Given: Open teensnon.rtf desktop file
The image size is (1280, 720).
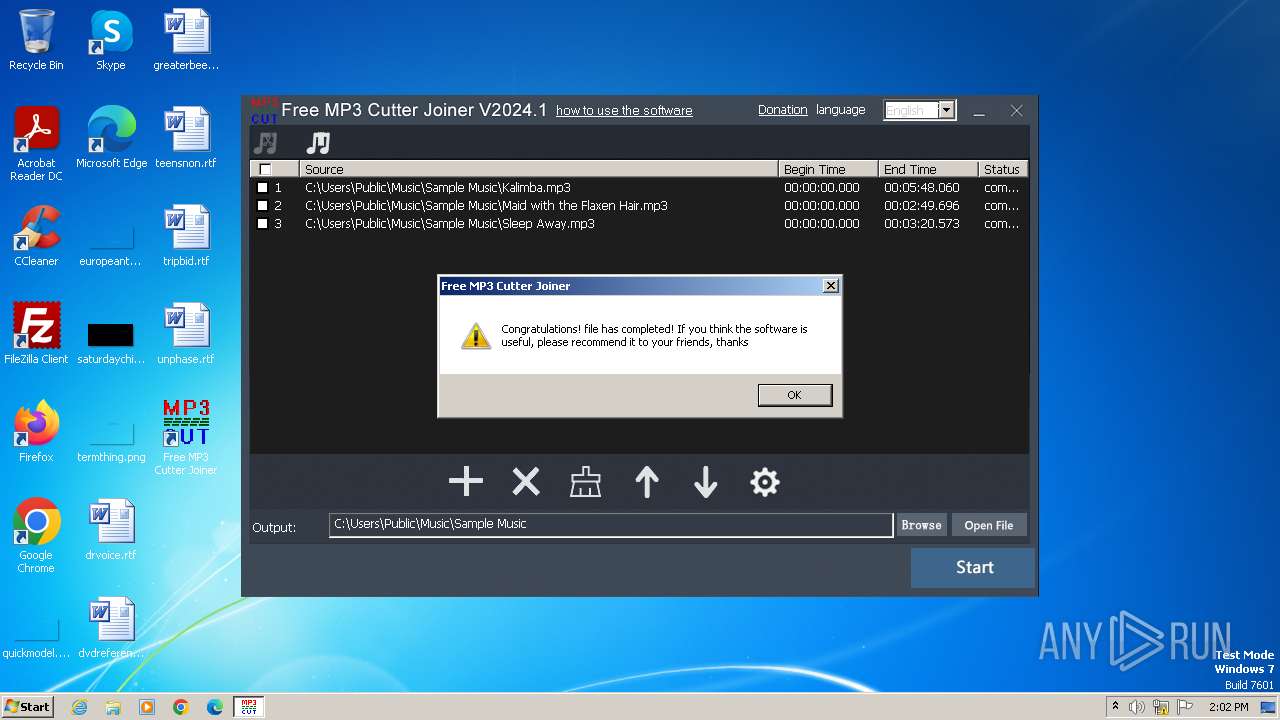Looking at the screenshot, I should [x=186, y=139].
